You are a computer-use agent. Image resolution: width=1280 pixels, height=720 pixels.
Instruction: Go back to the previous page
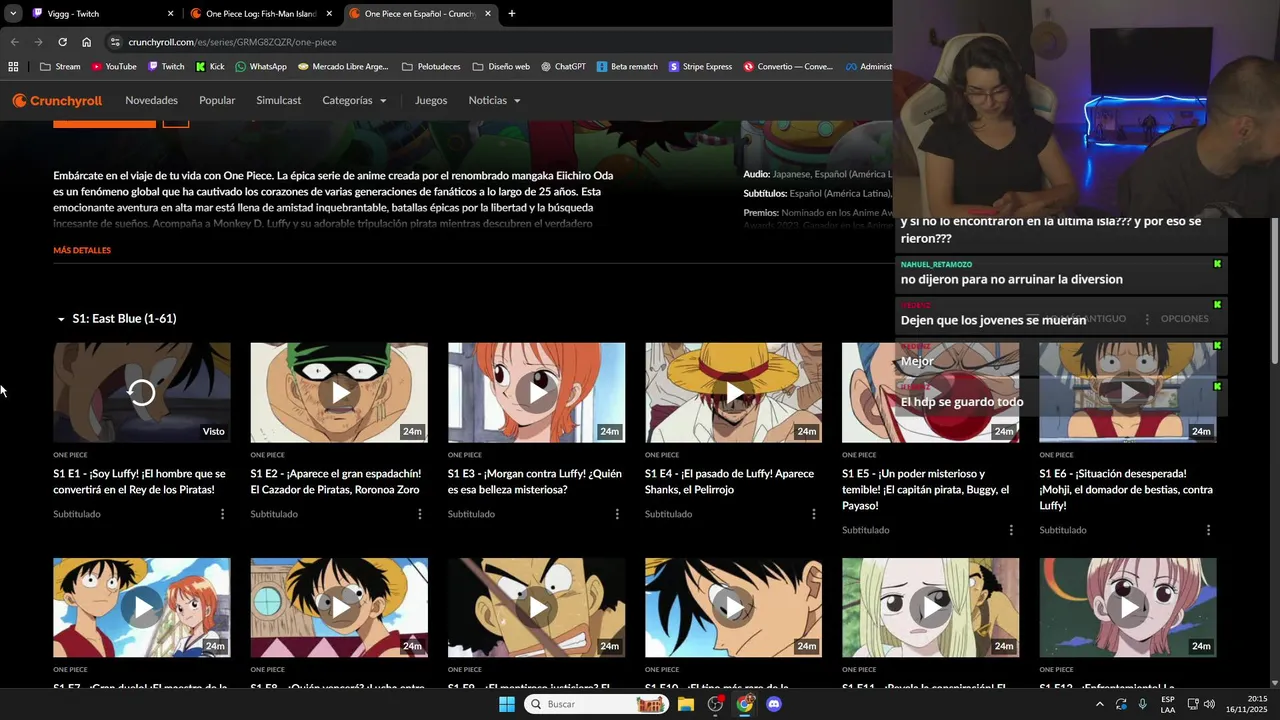[14, 42]
